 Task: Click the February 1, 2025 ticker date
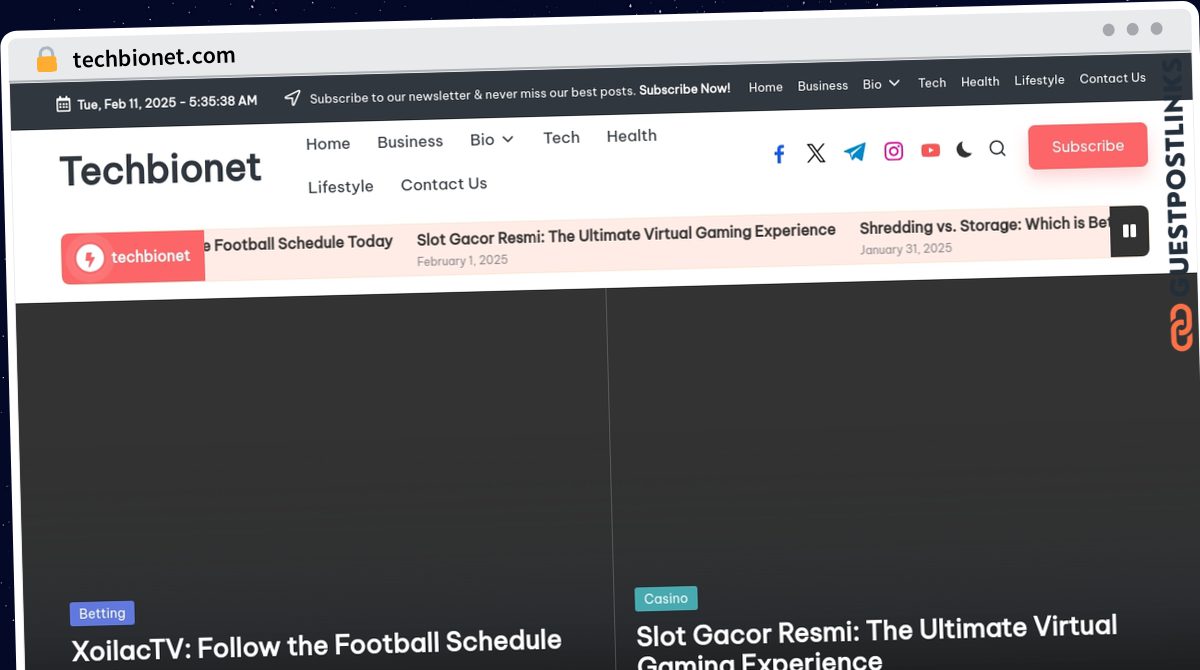(462, 261)
